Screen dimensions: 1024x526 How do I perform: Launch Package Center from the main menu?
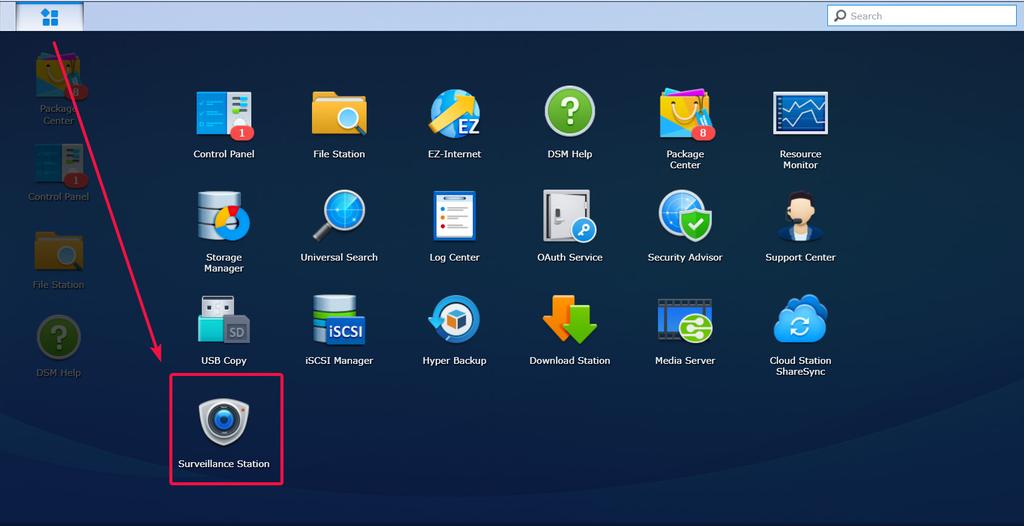pyautogui.click(x=685, y=114)
